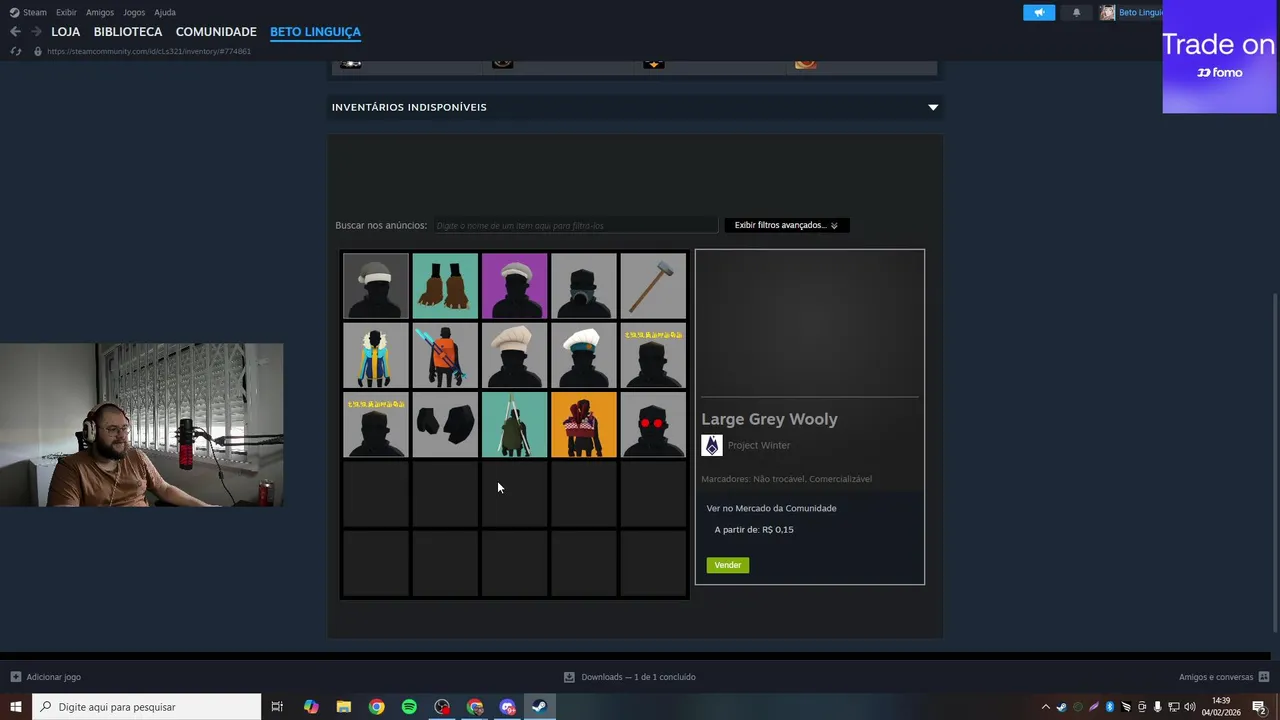The image size is (1280, 720).
Task: Open the Exibir menu
Action: click(x=66, y=13)
